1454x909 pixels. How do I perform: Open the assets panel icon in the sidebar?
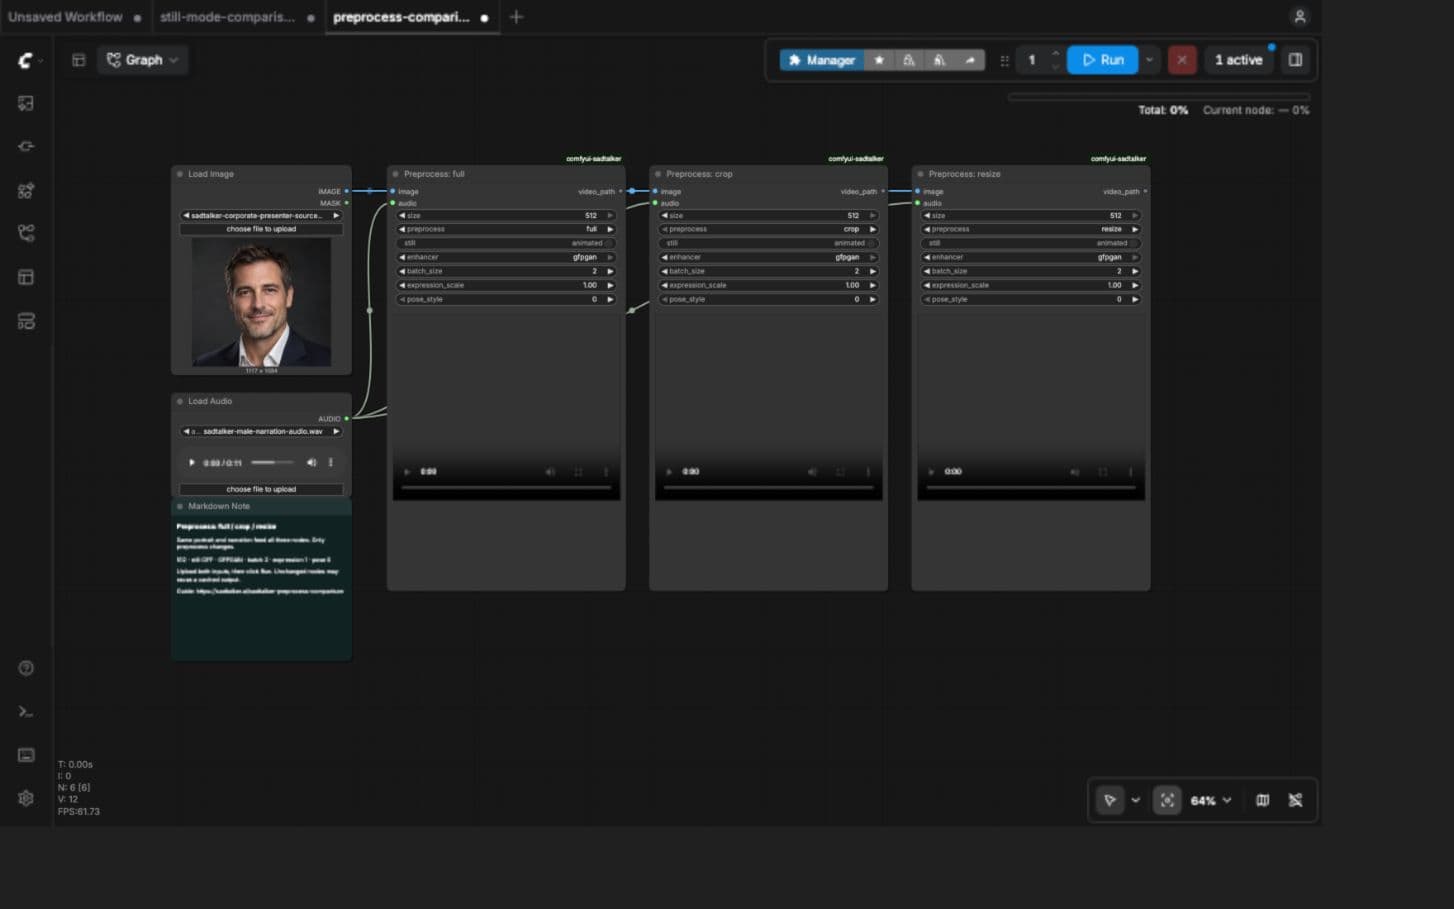click(26, 103)
